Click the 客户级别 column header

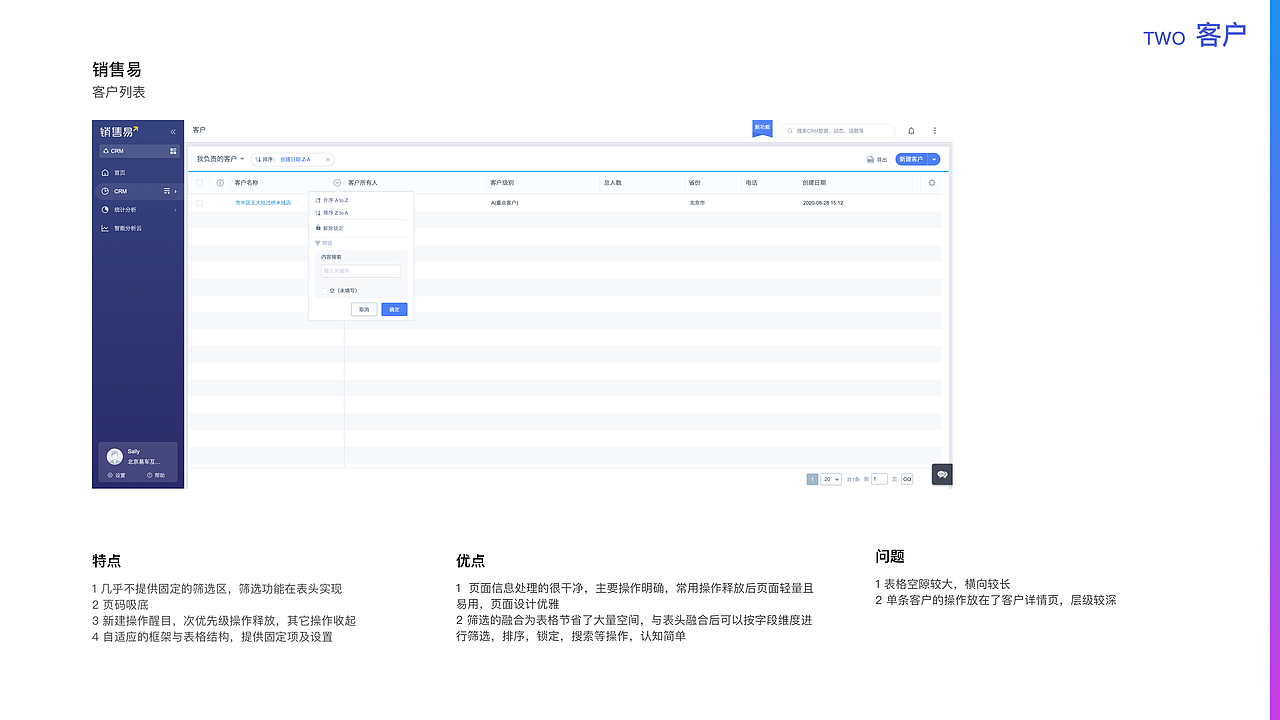[x=502, y=183]
